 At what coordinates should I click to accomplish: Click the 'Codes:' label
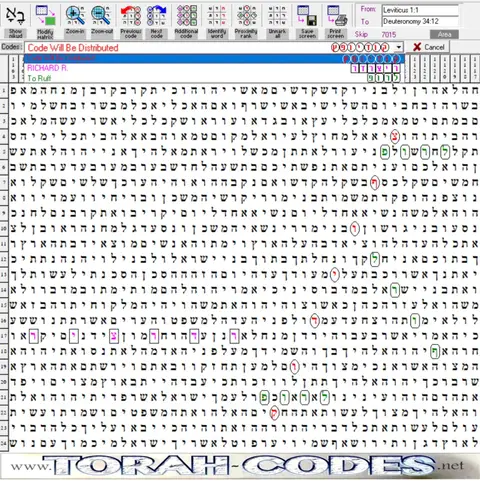coord(12,47)
